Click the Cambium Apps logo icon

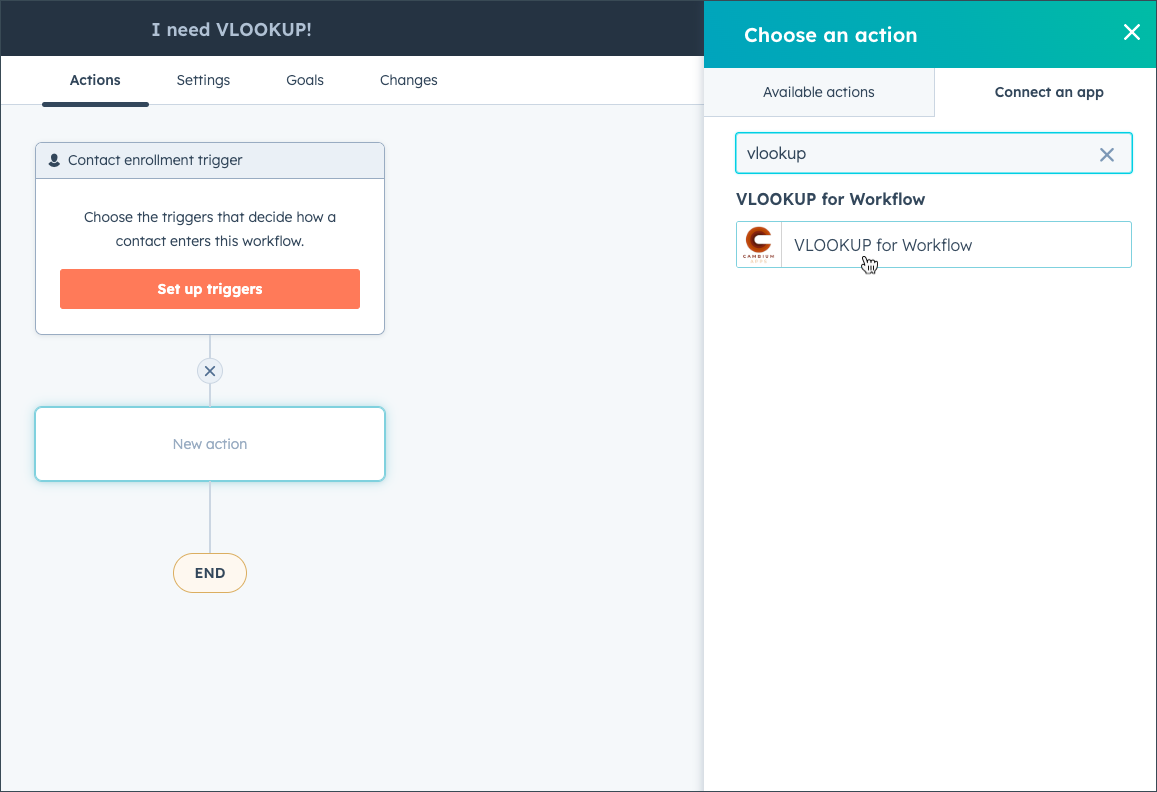click(x=759, y=244)
